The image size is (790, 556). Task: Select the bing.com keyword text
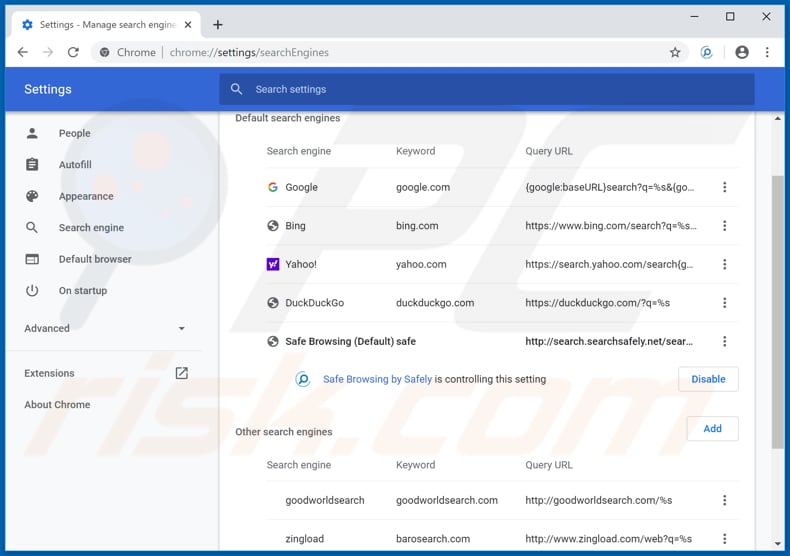417,226
